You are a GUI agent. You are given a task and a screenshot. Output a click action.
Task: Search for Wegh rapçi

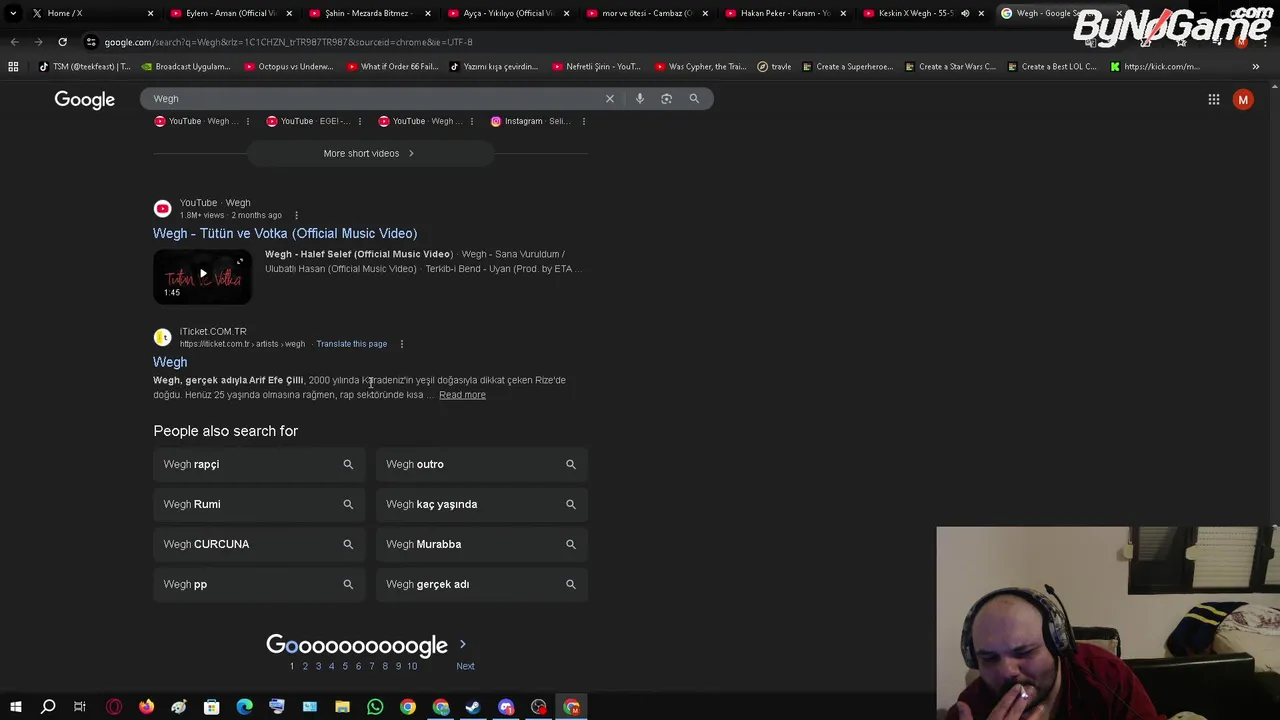click(260, 464)
